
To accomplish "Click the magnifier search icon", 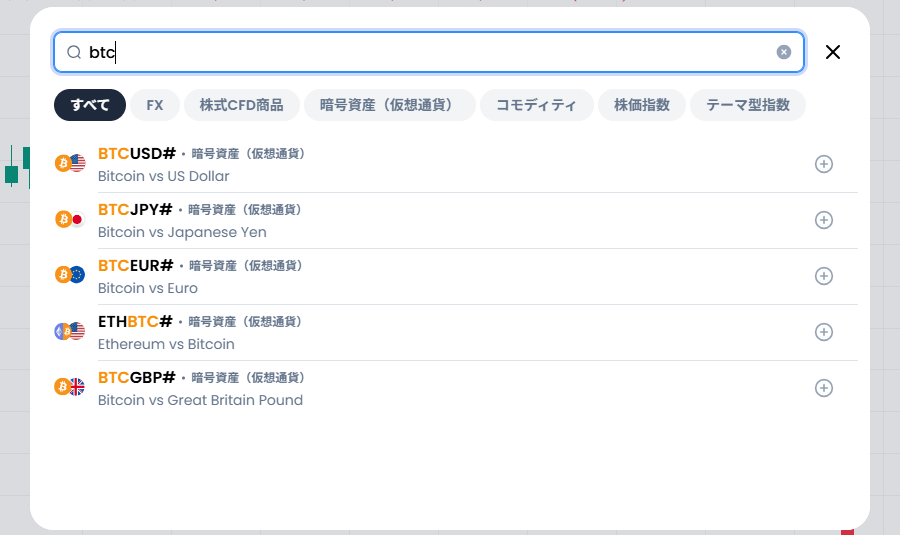I will coord(74,52).
